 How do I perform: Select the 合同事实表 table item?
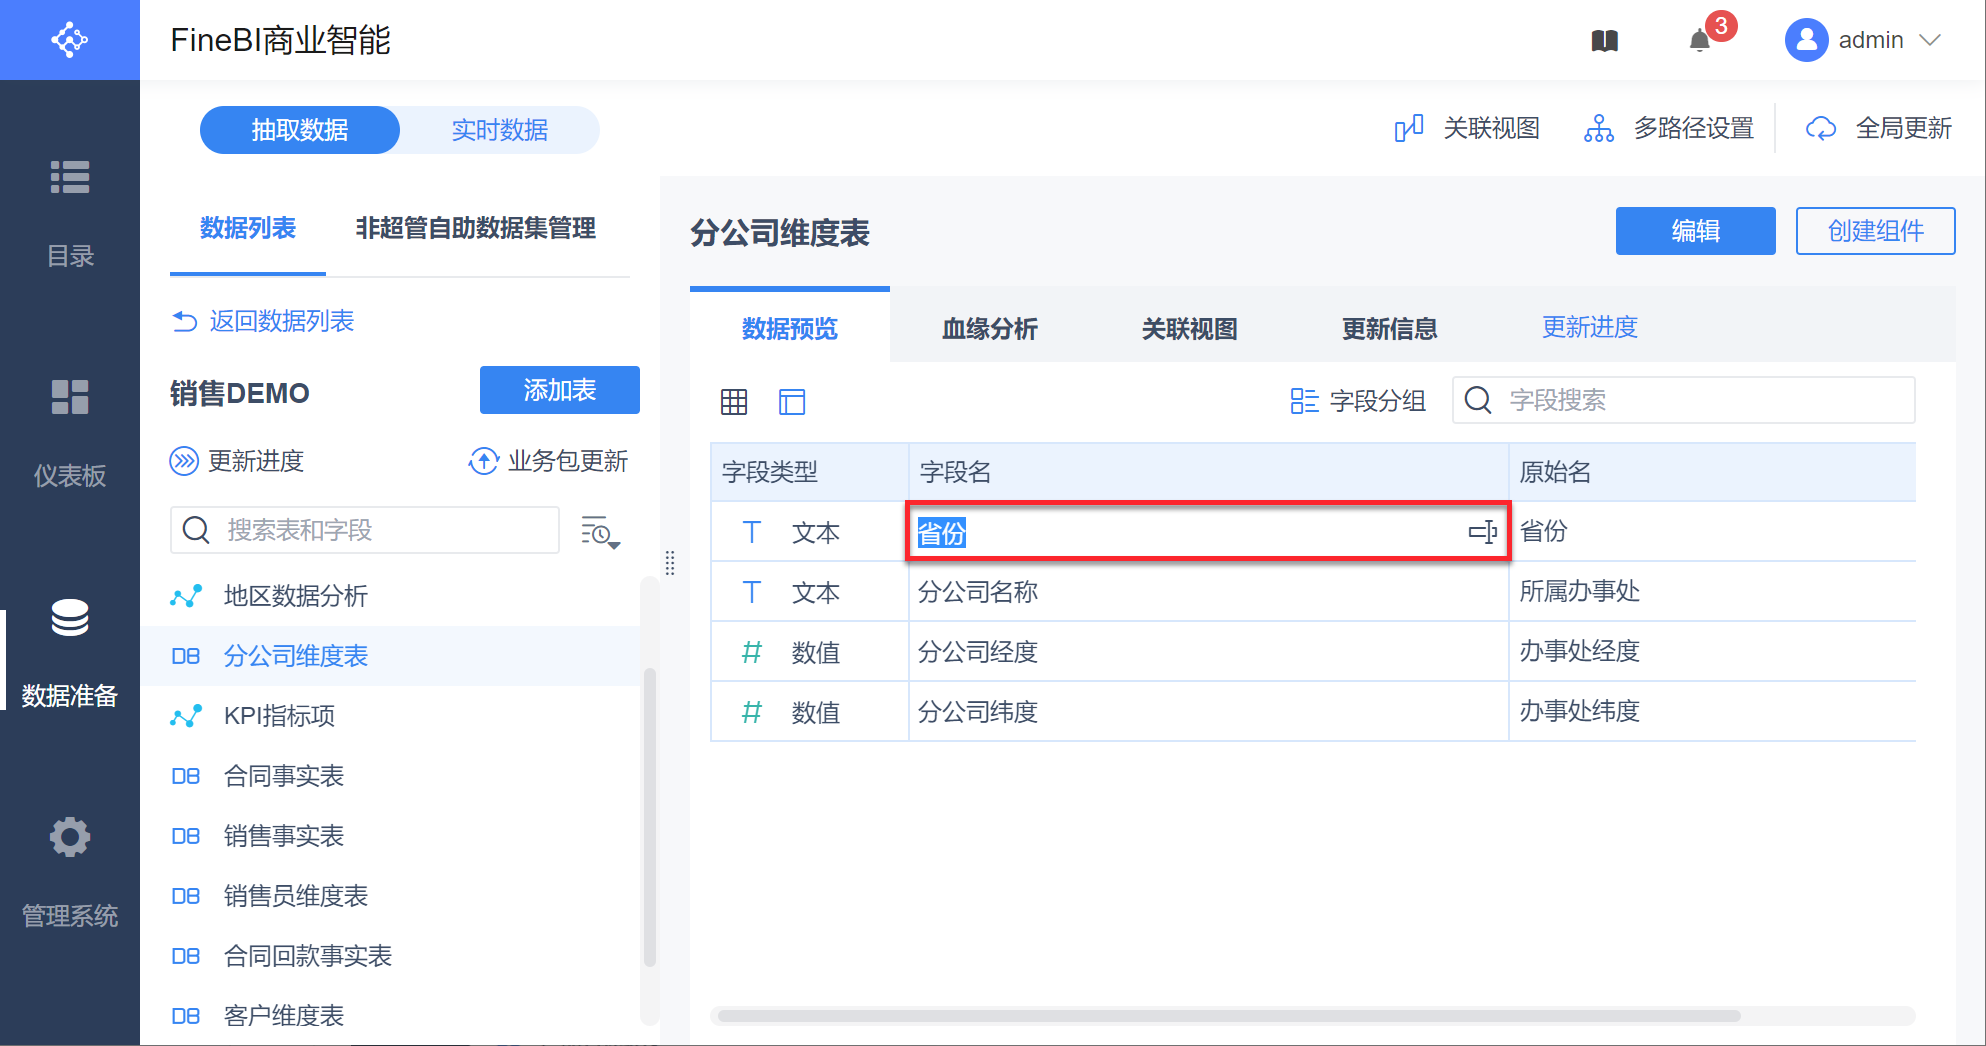tap(284, 776)
